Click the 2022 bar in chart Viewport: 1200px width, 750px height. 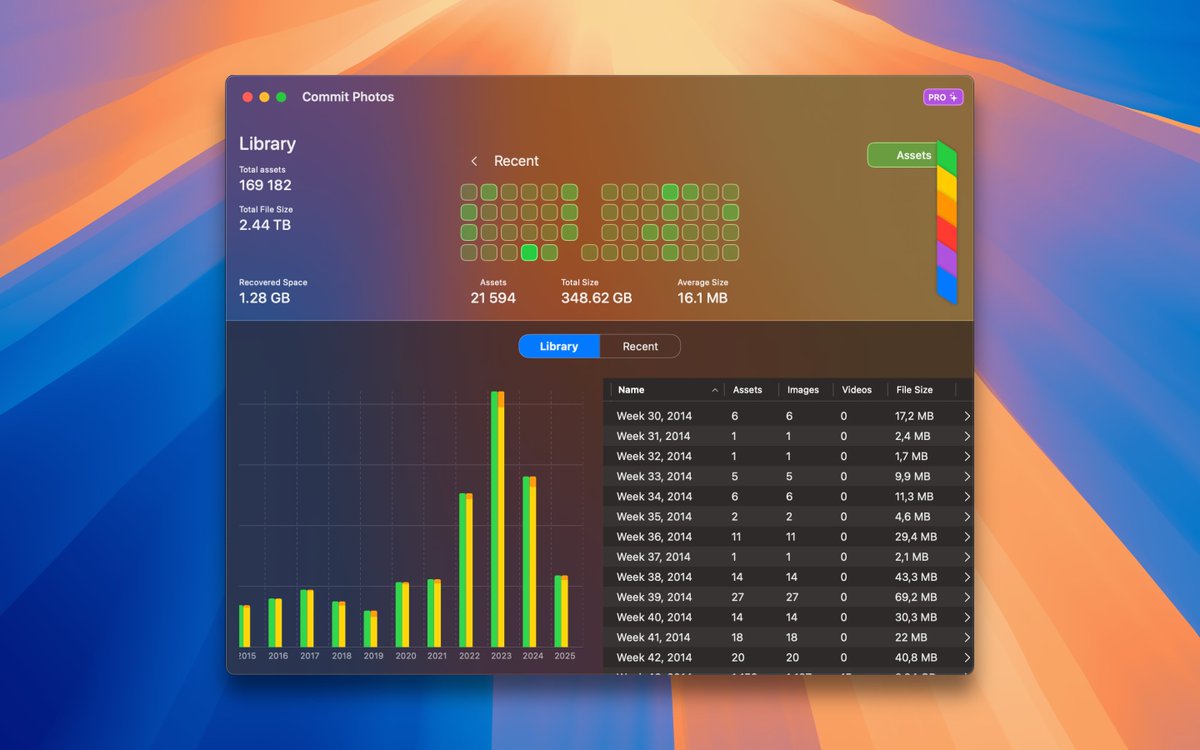coord(465,570)
